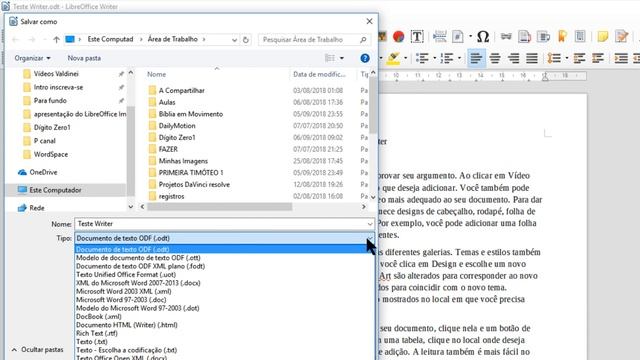Select Este Computador in navigation pane

coord(55,190)
